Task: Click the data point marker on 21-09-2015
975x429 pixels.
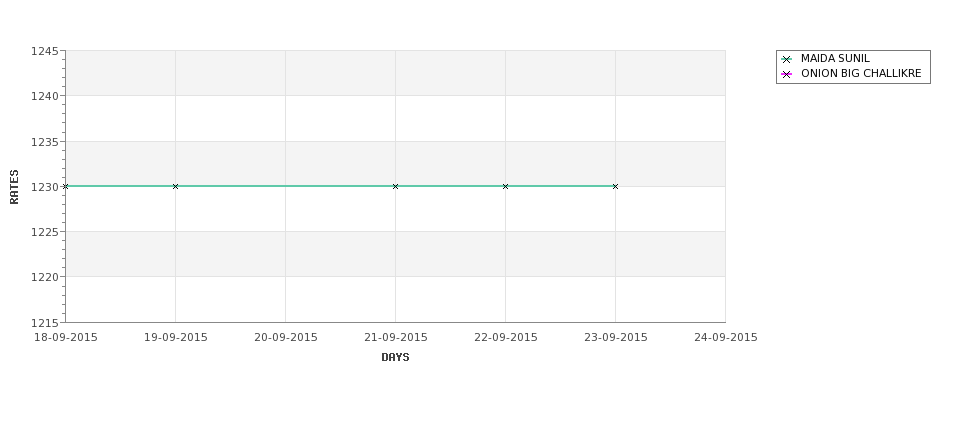Action: (x=395, y=187)
